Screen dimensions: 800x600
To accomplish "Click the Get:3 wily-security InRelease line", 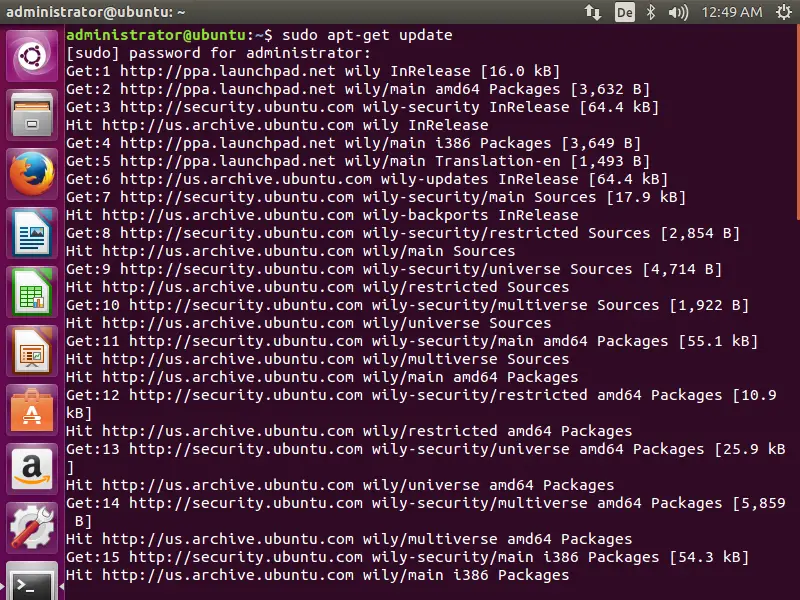I will click(362, 107).
